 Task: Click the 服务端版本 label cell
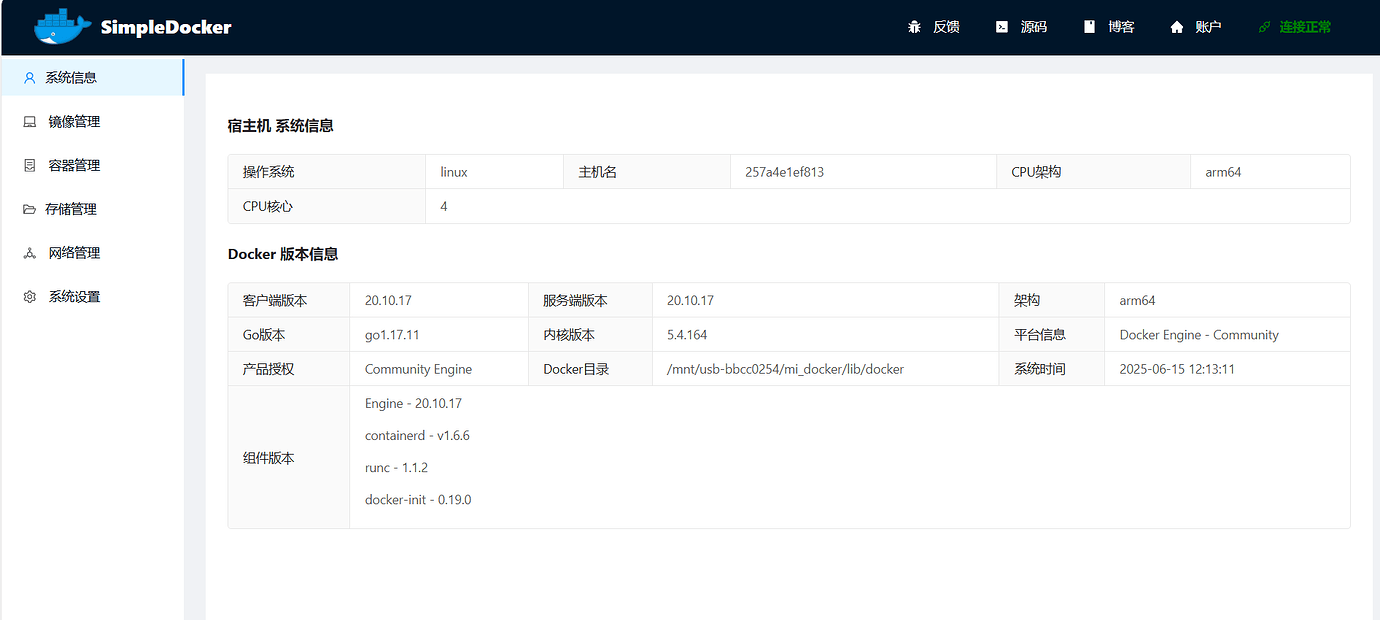pos(590,300)
